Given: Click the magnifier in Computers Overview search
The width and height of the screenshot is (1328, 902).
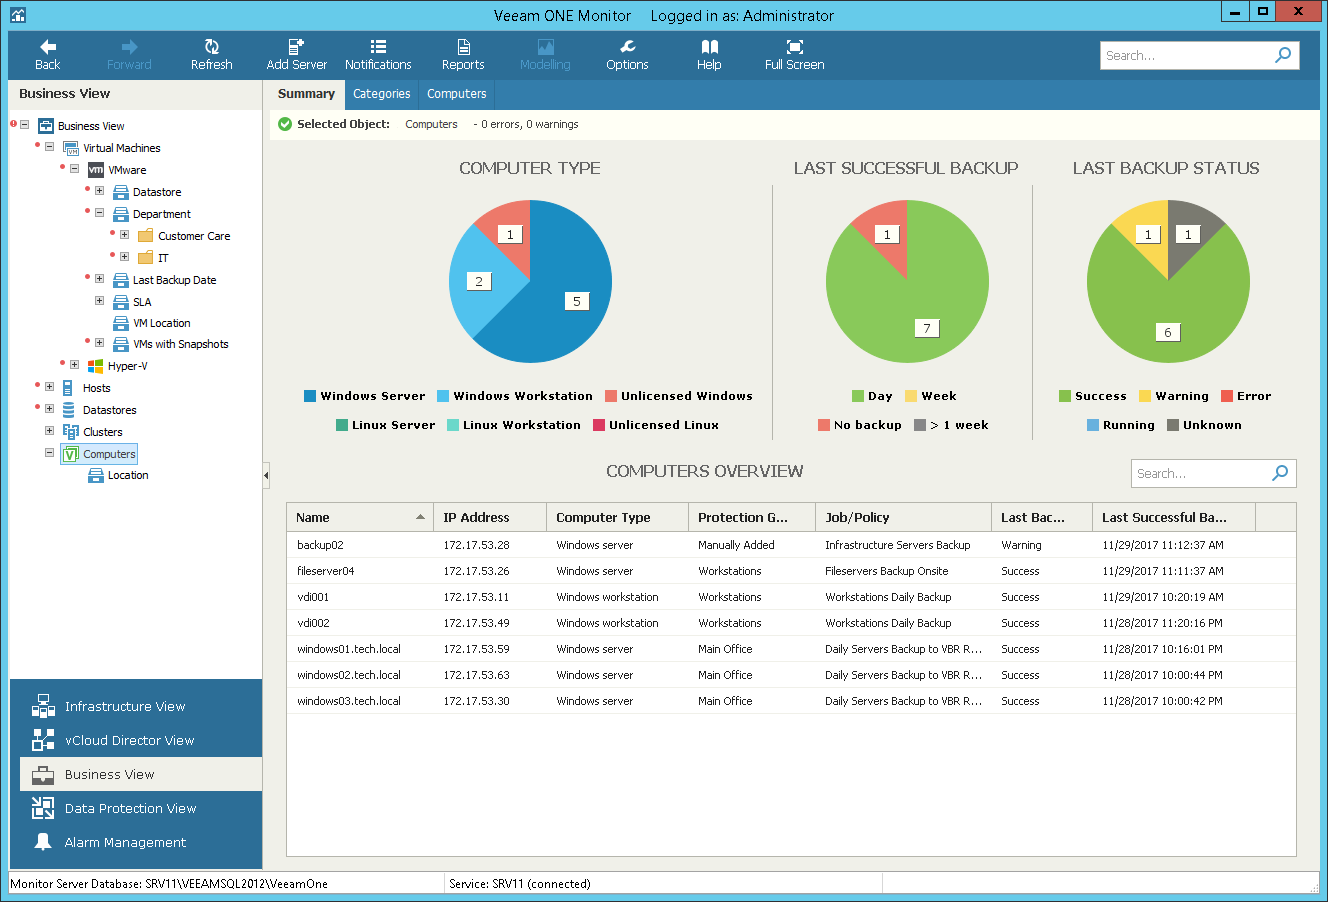Looking at the screenshot, I should click(1280, 473).
